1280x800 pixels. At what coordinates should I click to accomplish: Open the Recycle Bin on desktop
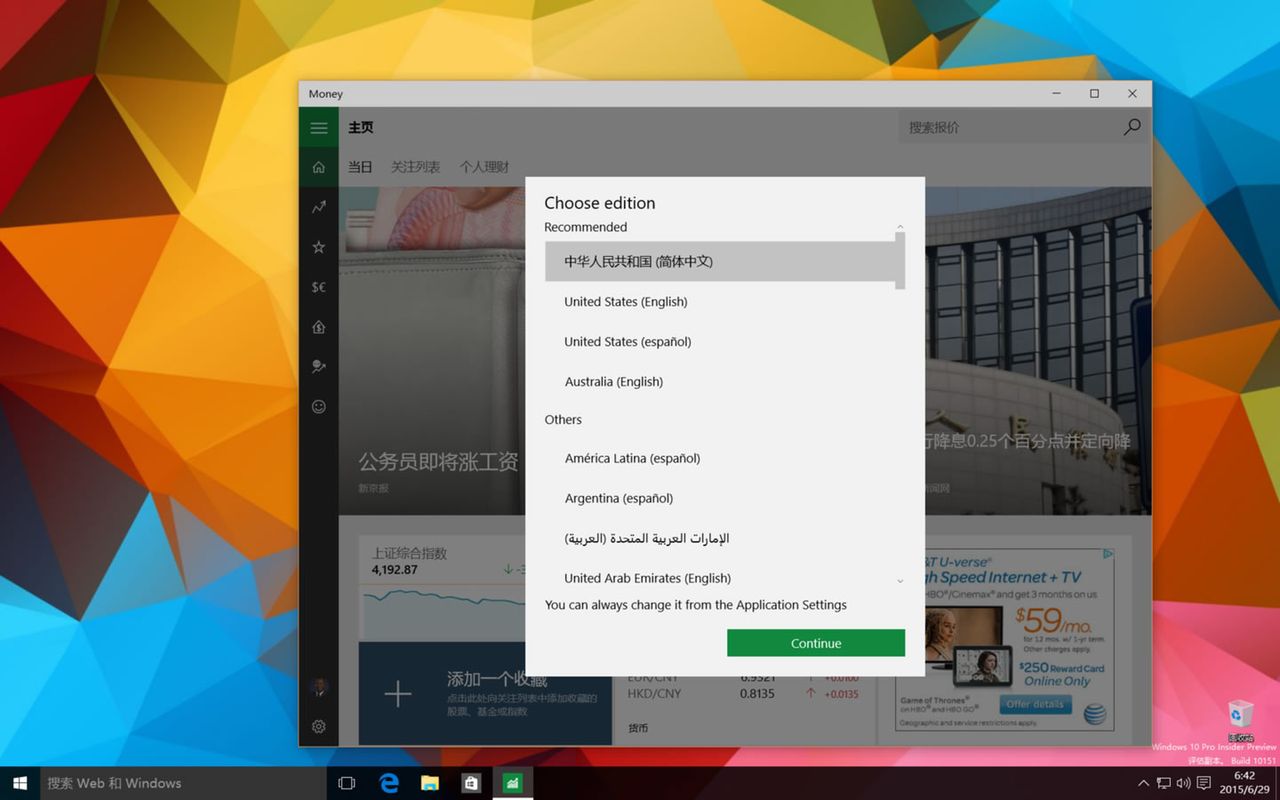pos(1240,720)
